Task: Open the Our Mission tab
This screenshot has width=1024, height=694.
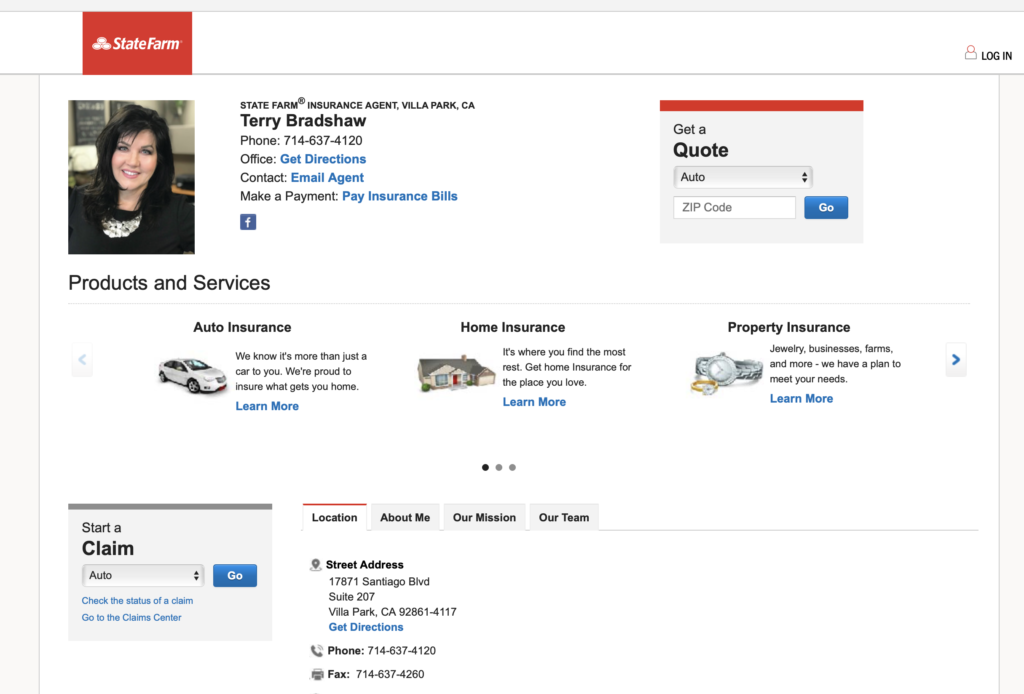Action: point(485,518)
